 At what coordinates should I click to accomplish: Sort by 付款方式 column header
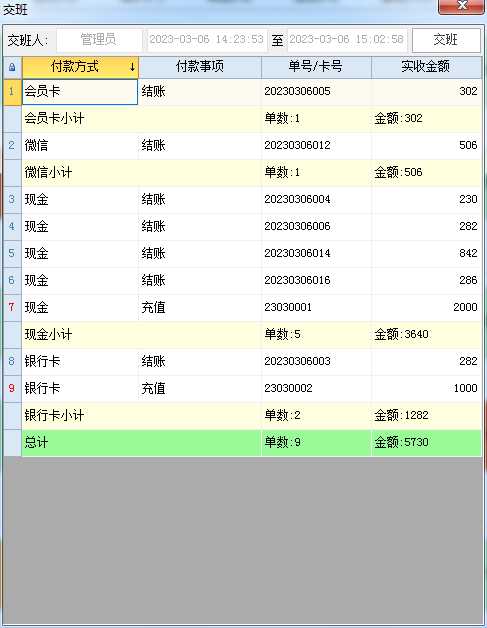(x=80, y=67)
